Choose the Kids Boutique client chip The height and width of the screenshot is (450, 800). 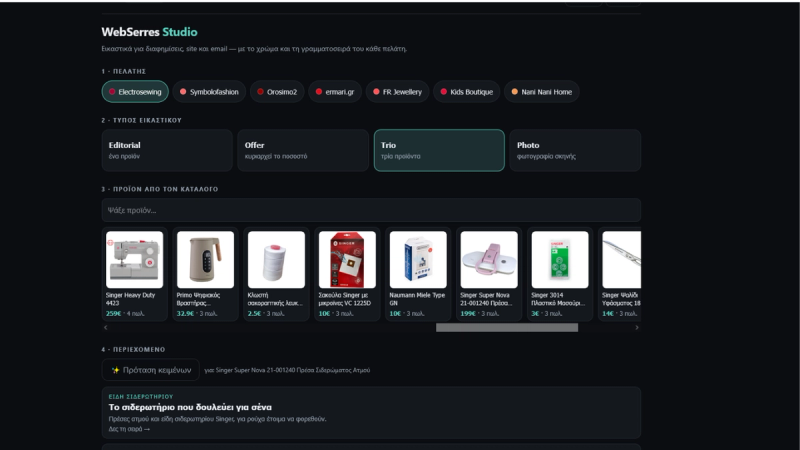pos(466,92)
